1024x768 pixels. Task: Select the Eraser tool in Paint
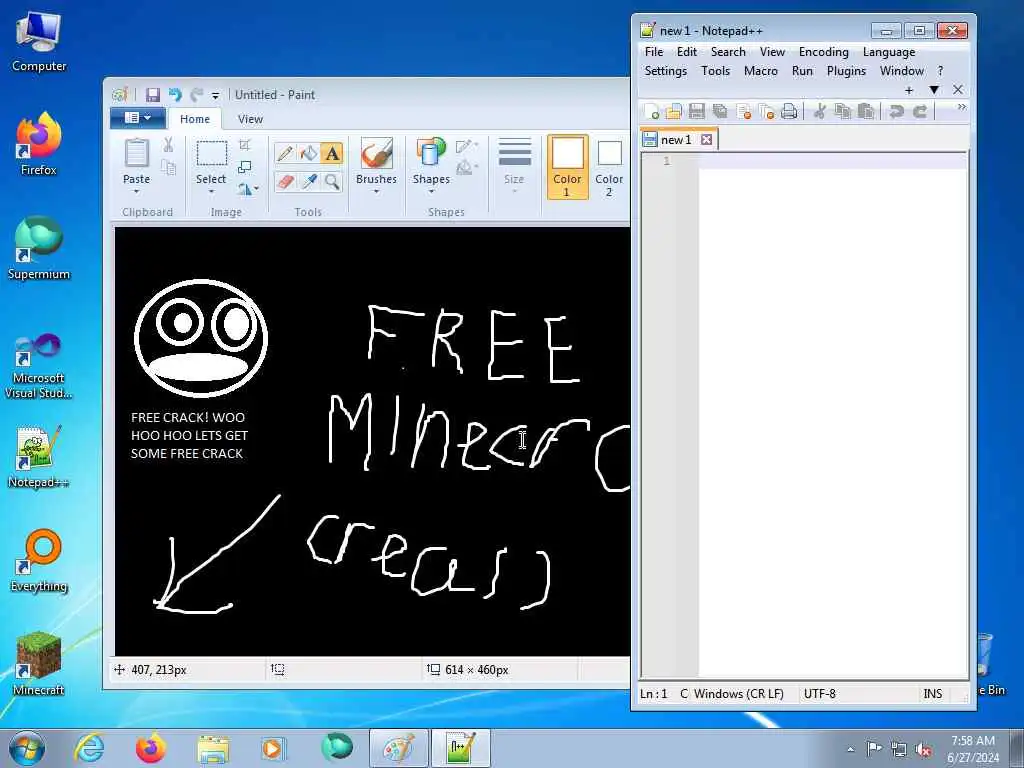[285, 182]
